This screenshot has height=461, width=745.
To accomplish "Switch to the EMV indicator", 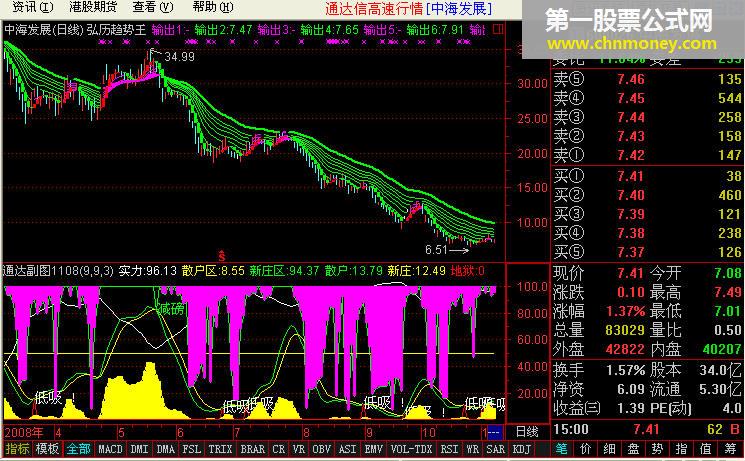I will click(x=374, y=449).
